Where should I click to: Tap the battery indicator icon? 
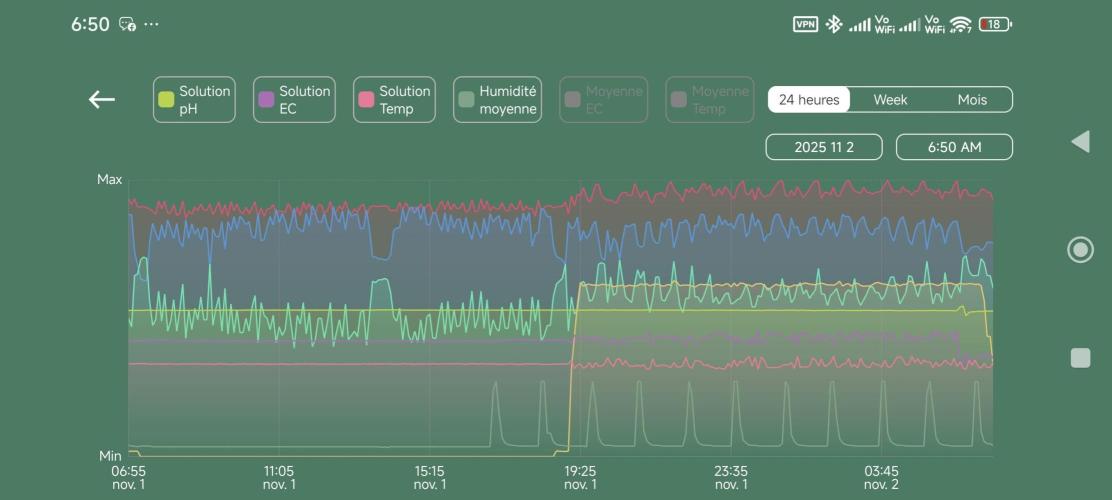[x=995, y=24]
